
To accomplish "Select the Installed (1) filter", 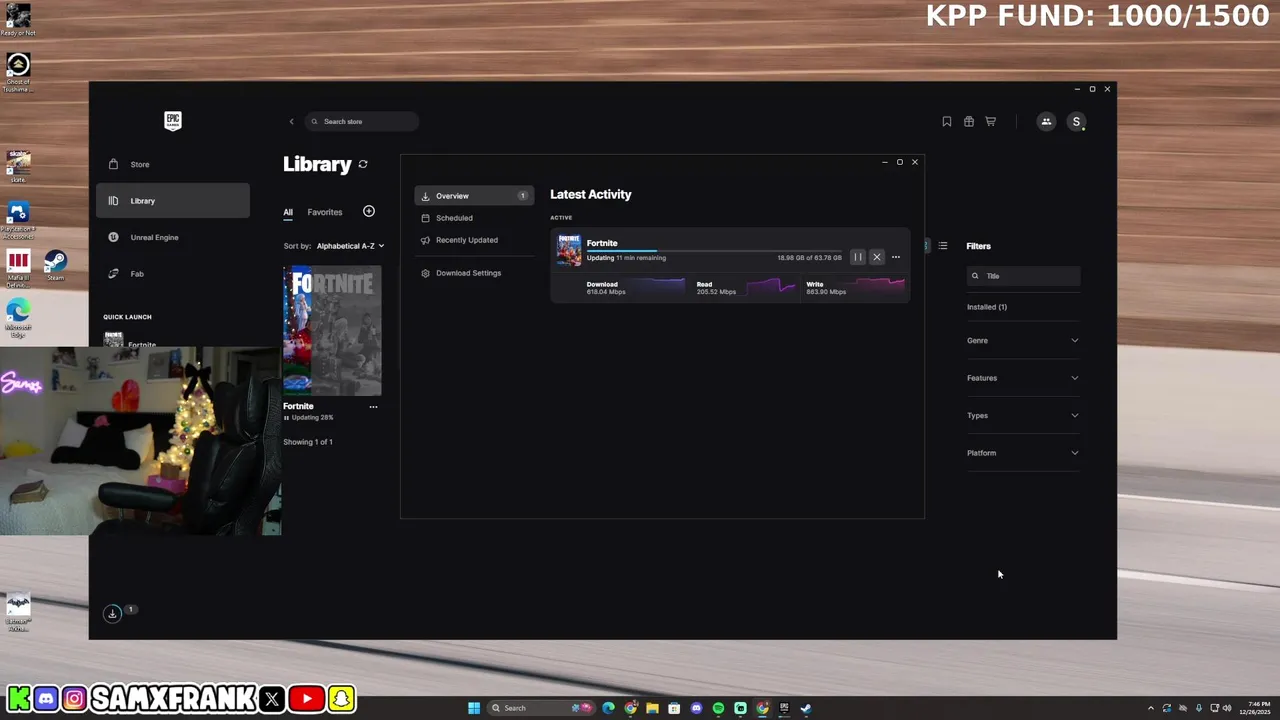I will (x=987, y=307).
